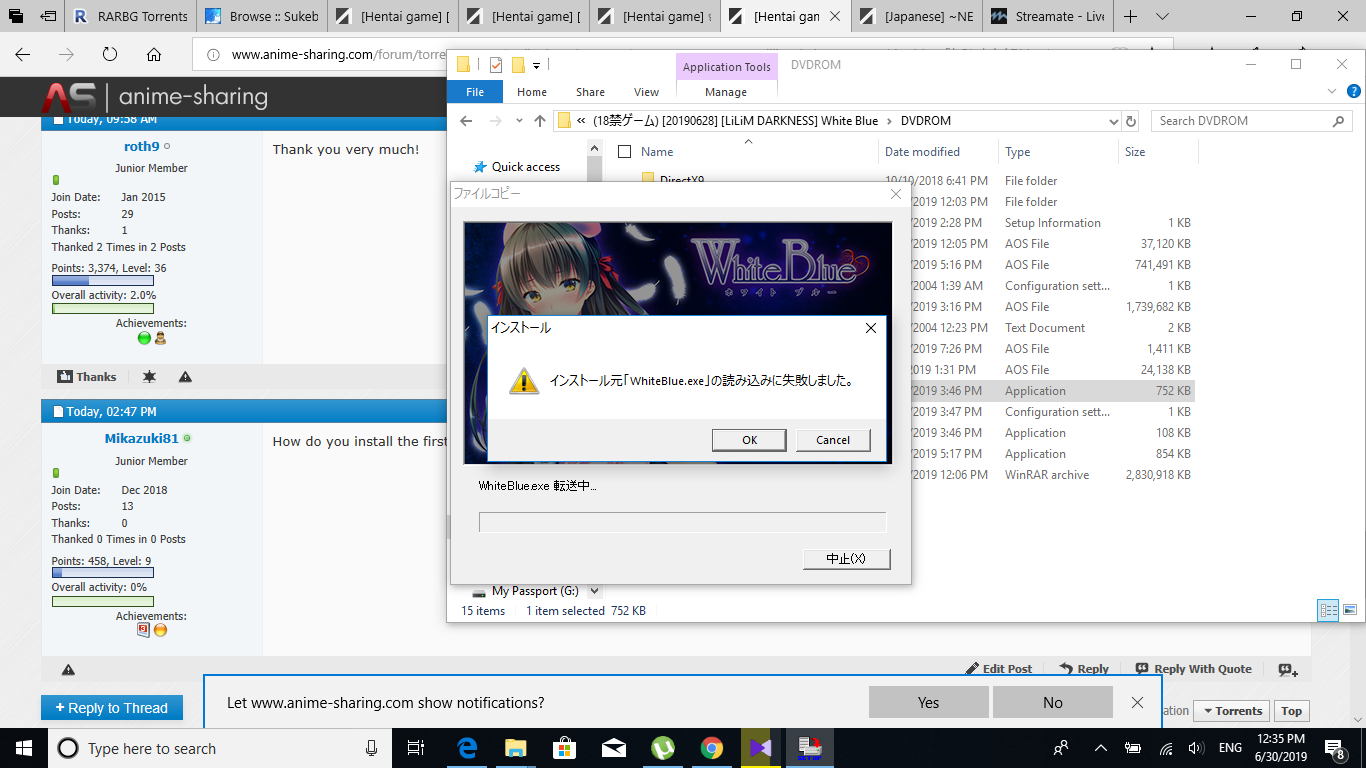Screen dimensions: 1366x768
Task: Allow notifications with Yes button
Action: pos(928,702)
